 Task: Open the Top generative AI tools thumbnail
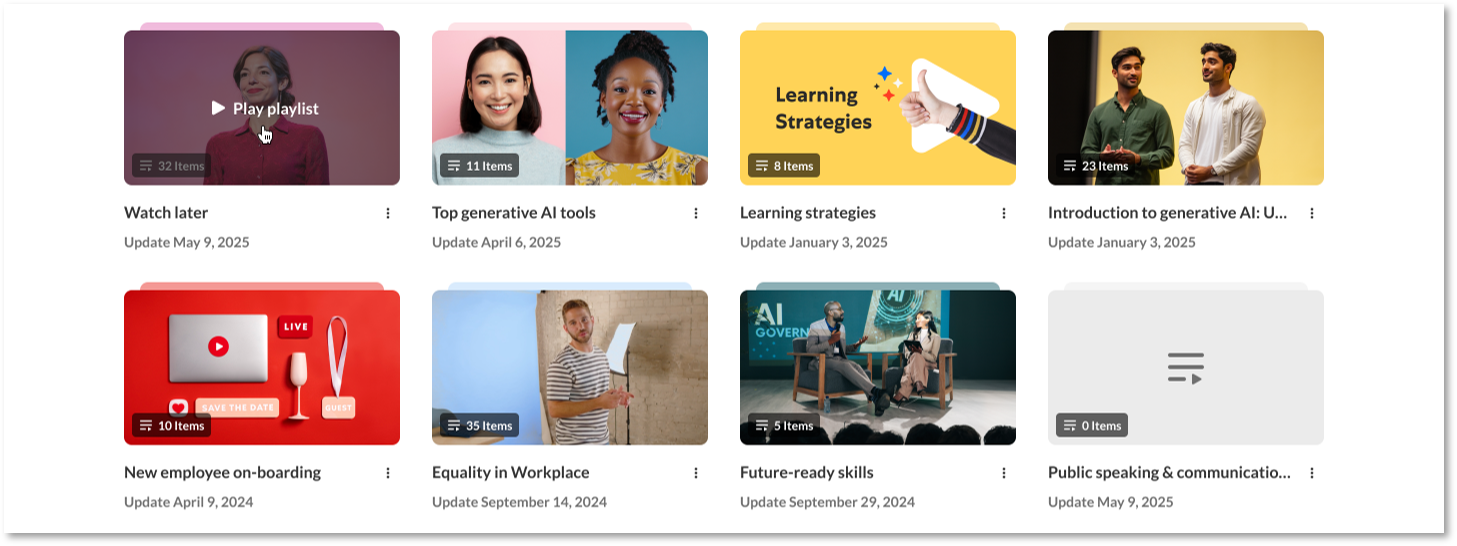[x=570, y=108]
